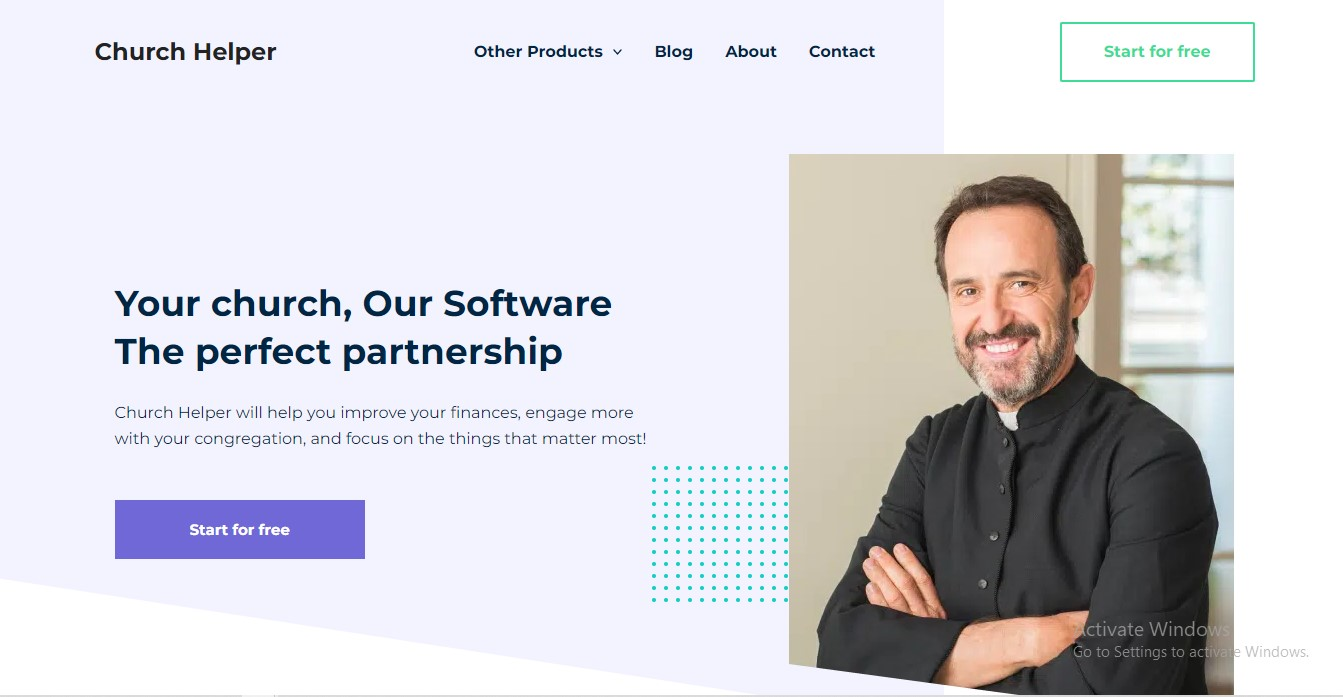Open the About page

point(751,52)
